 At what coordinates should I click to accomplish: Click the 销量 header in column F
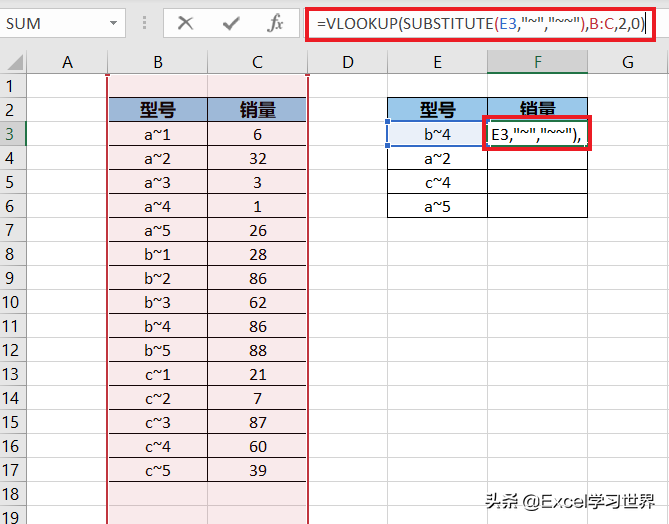coord(538,108)
